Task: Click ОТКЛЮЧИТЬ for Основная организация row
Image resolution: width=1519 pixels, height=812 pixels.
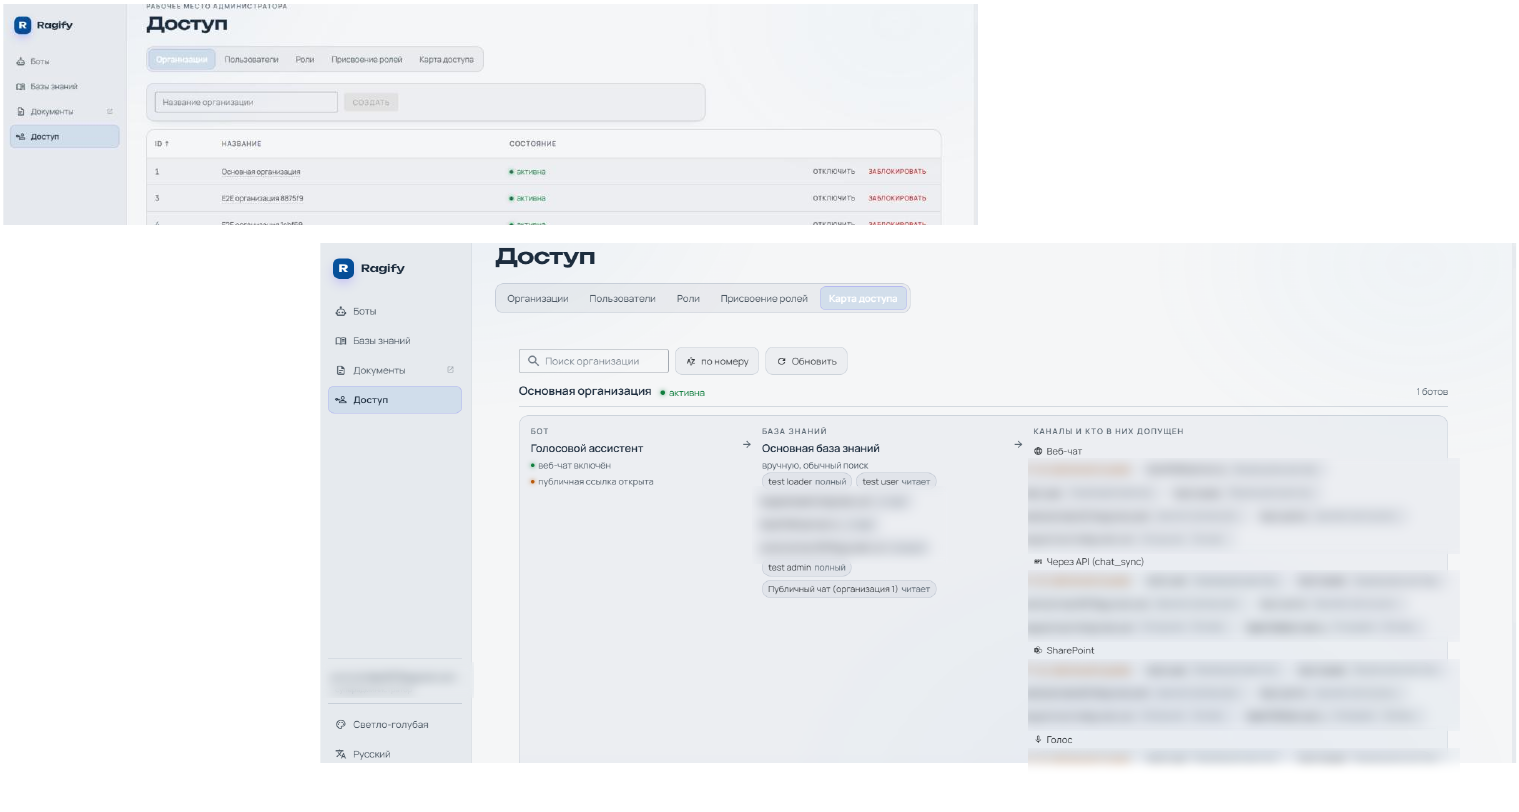Action: pos(834,172)
